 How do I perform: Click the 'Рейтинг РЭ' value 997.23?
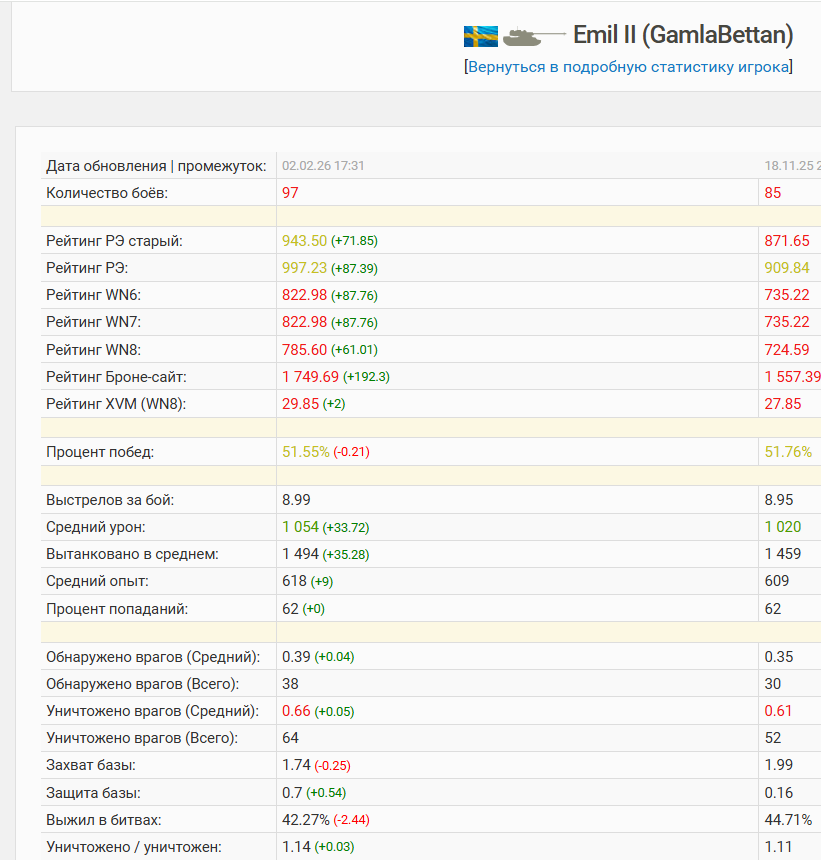click(x=304, y=268)
